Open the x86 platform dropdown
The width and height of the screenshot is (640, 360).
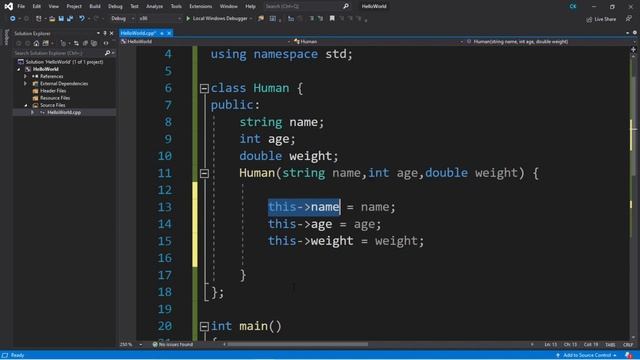(x=160, y=18)
